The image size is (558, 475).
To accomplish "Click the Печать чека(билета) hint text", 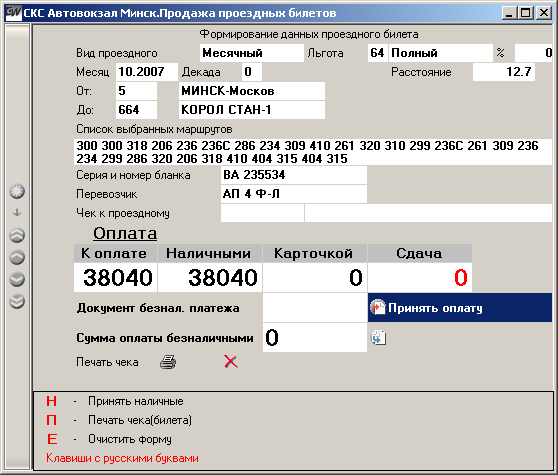I will (x=140, y=420).
